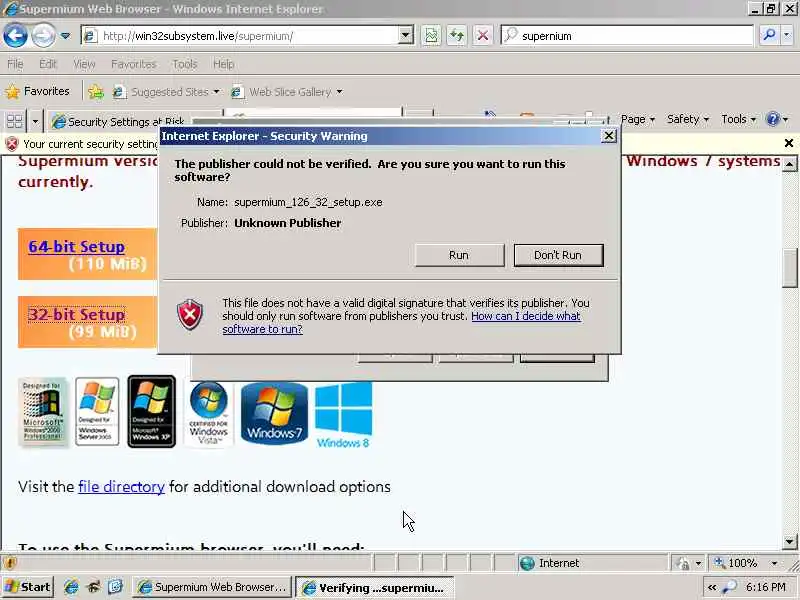Click the security shield icon in information bar
This screenshot has height=600, width=800.
click(x=12, y=144)
